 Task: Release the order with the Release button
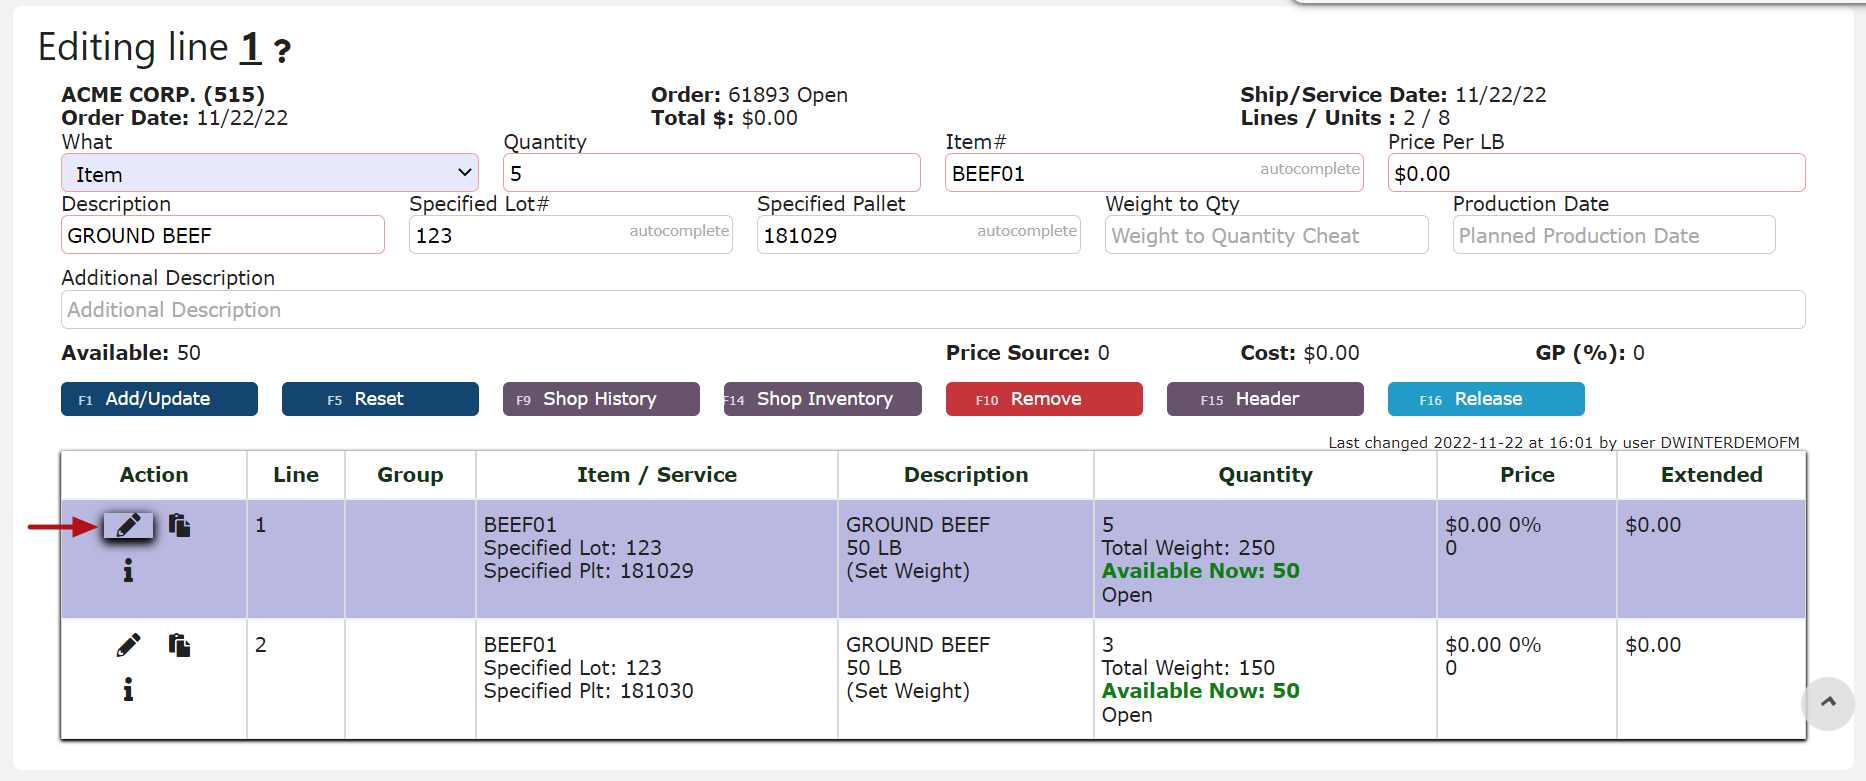(x=1485, y=399)
